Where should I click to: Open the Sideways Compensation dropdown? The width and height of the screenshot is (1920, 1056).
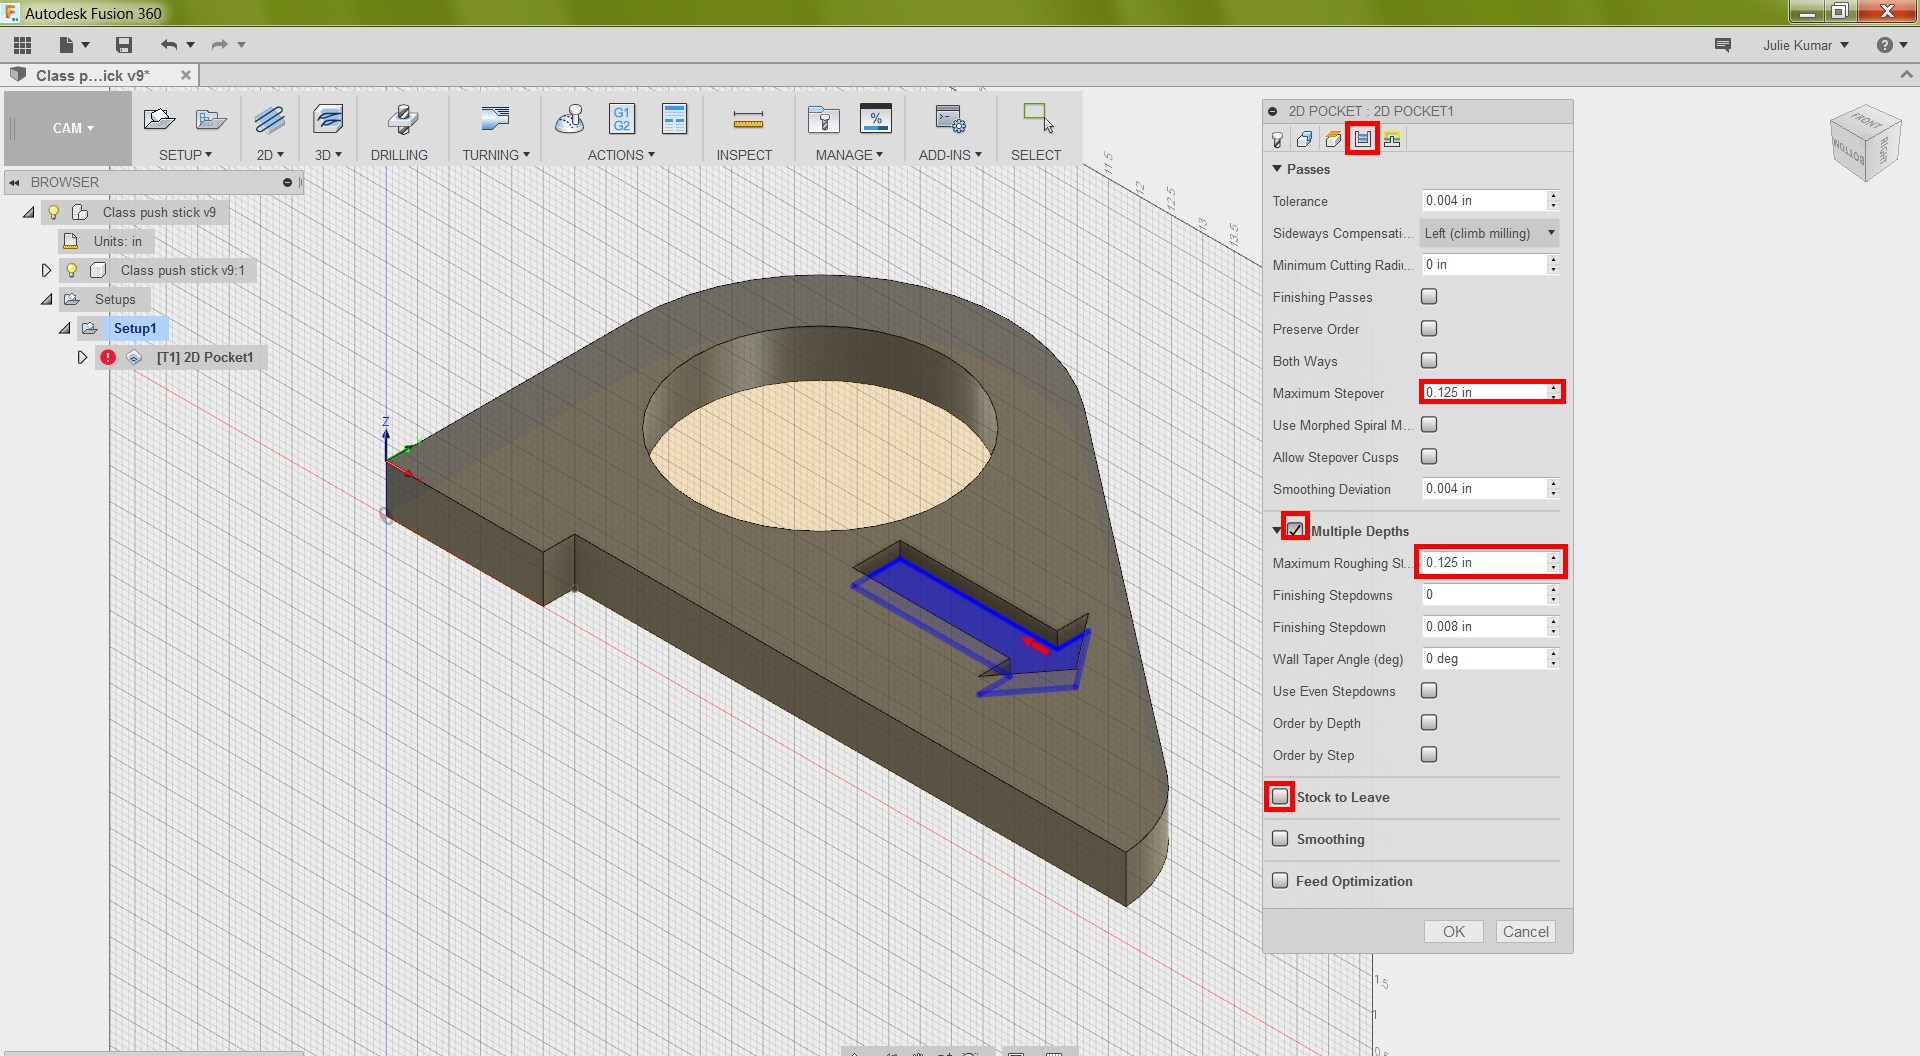tap(1489, 233)
